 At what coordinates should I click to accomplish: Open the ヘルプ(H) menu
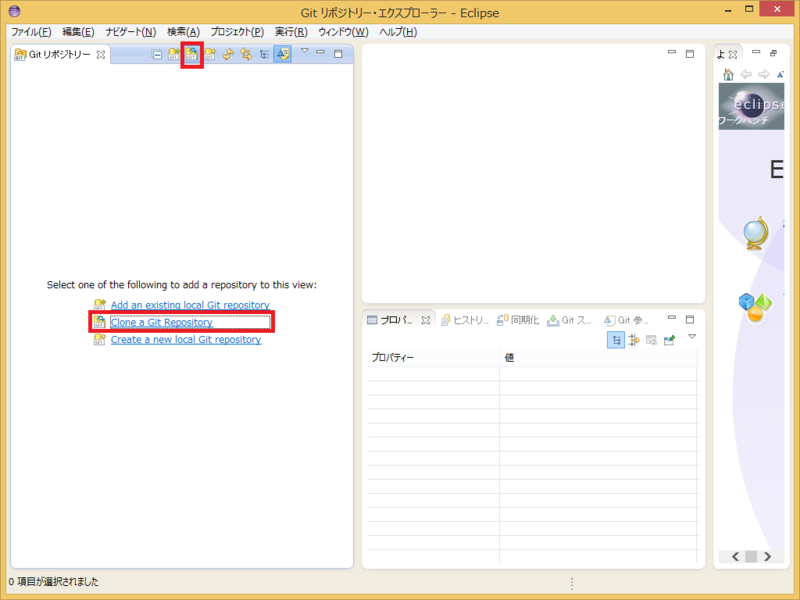(x=398, y=32)
